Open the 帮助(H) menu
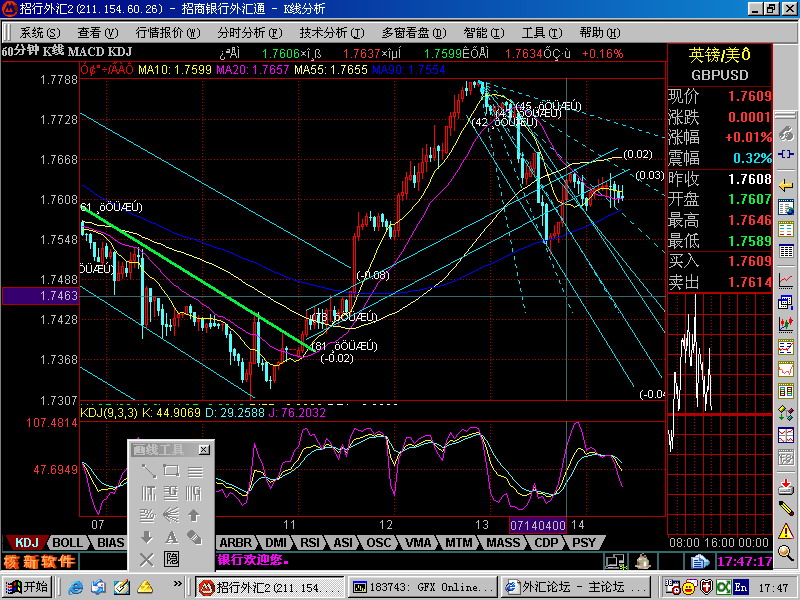This screenshot has width=800, height=600. coord(600,33)
